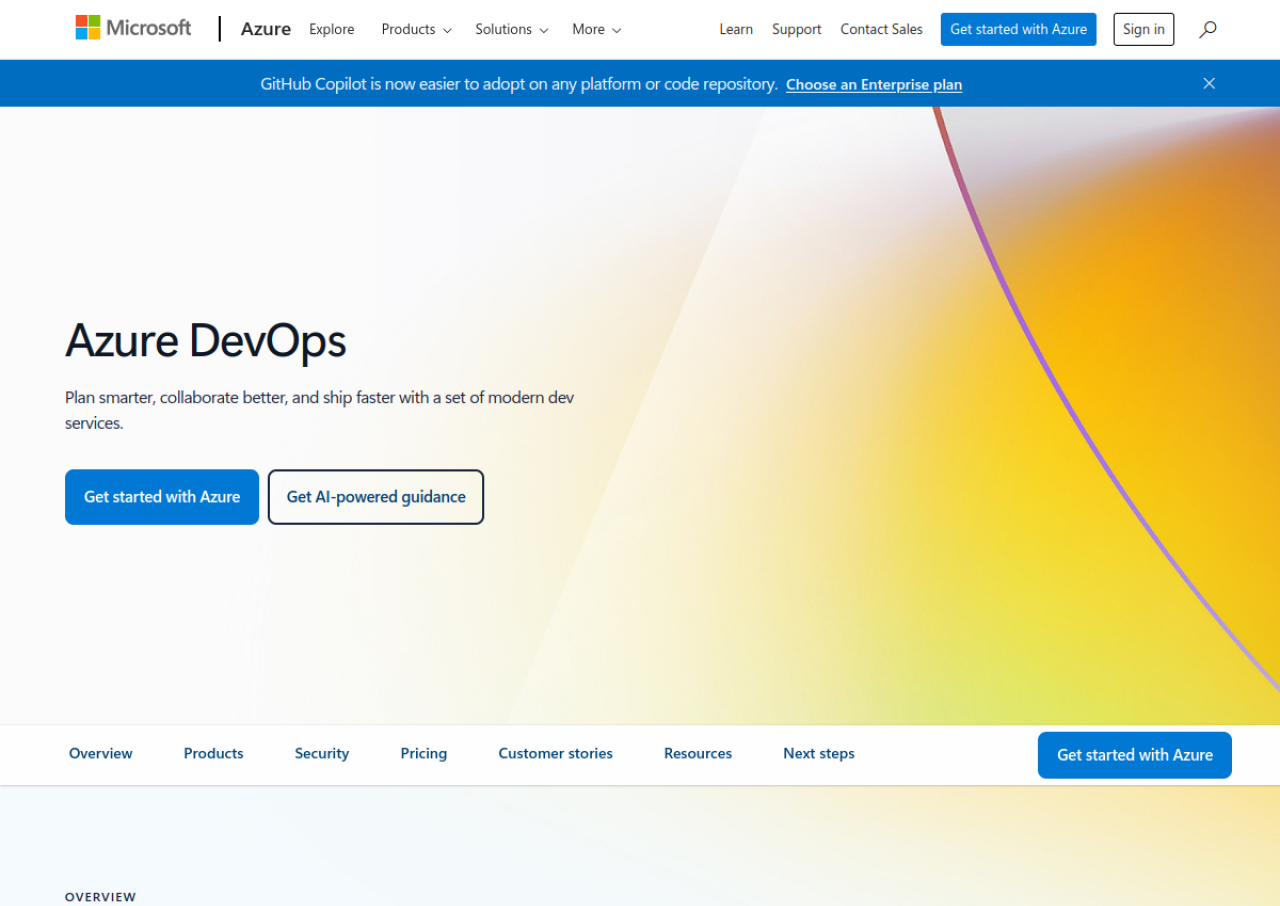Dismiss the GitHub Copilot banner
The image size is (1280, 906).
click(x=1209, y=83)
